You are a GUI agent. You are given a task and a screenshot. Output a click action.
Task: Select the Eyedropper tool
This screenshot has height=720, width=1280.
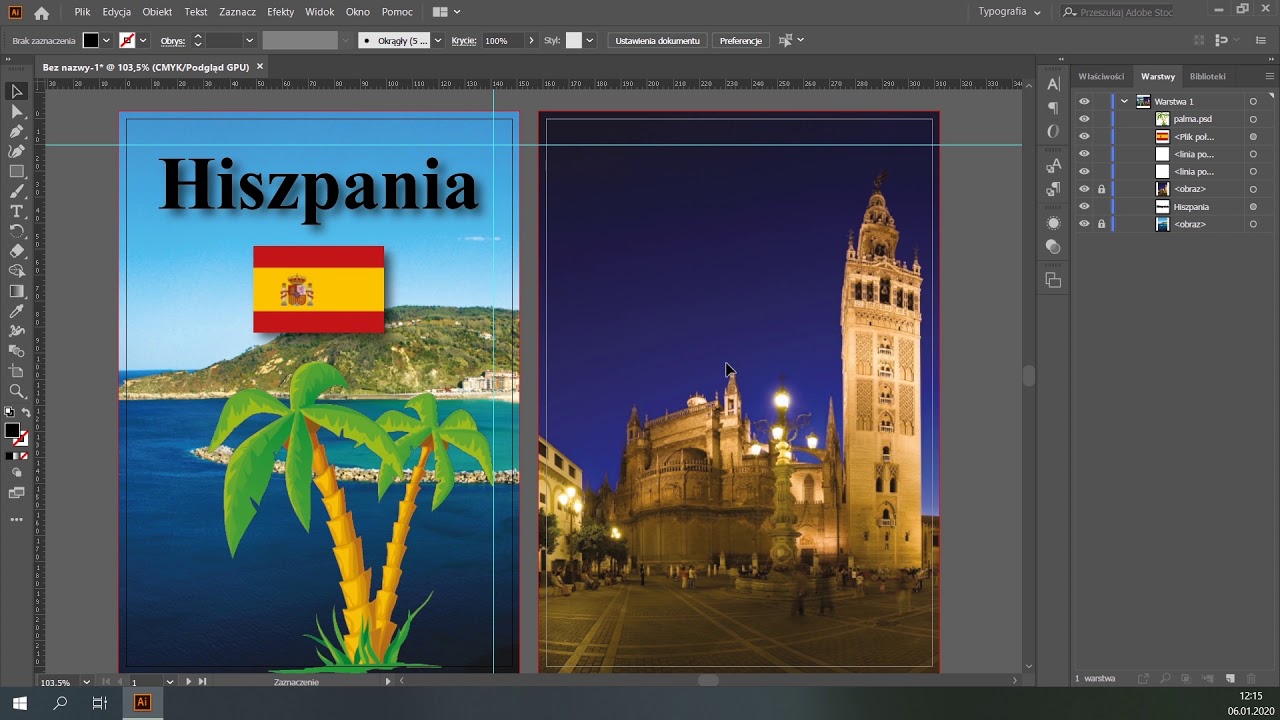[x=16, y=311]
